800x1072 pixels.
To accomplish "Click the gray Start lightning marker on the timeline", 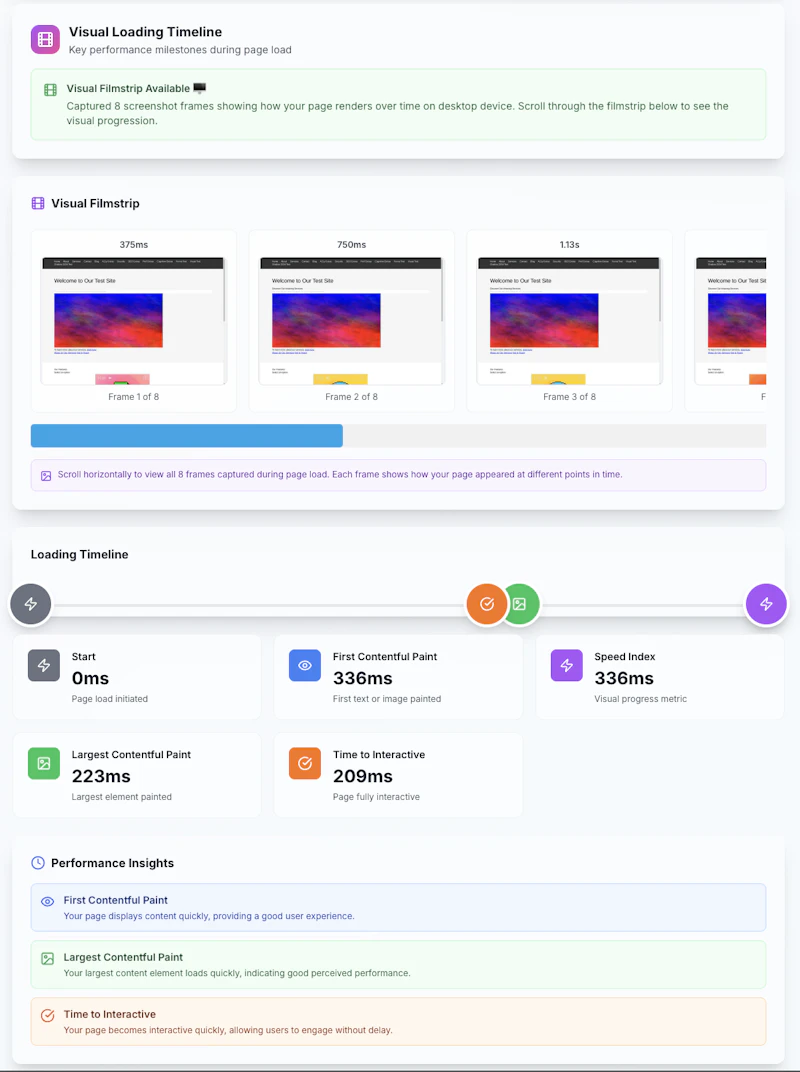I will tap(31, 604).
